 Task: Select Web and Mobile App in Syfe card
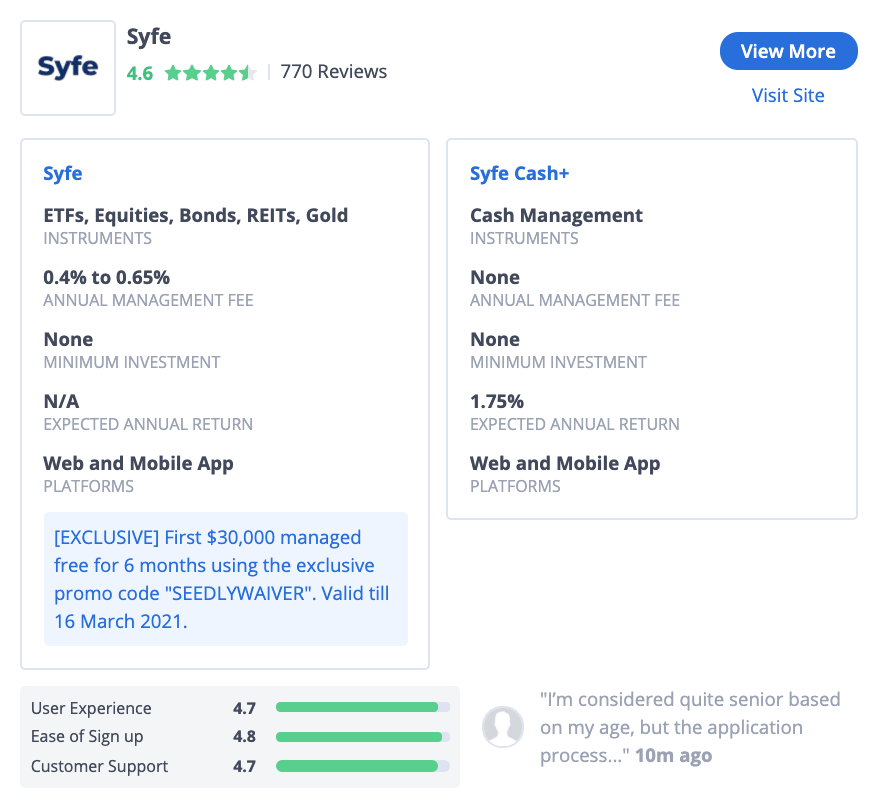[x=139, y=464]
